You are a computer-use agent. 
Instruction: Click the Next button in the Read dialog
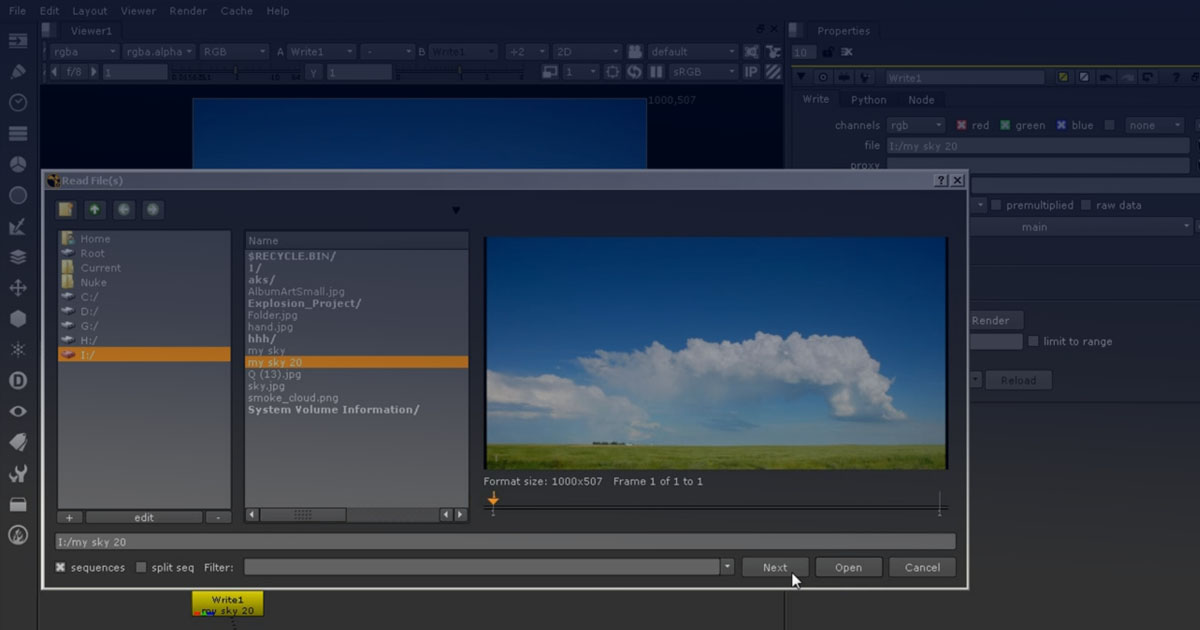[775, 567]
